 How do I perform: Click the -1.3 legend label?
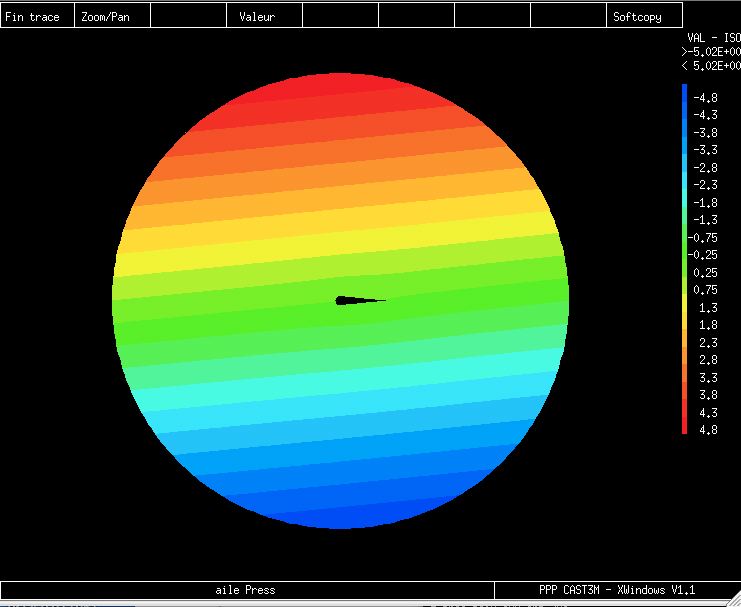[x=705, y=220]
